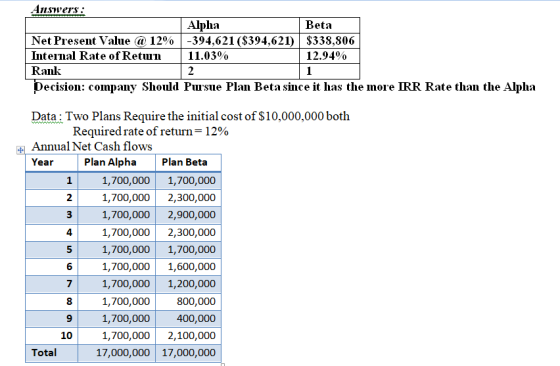This screenshot has height=366, width=560.
Task: Click "Net Present Value @ 12%" row label
Action: click(x=103, y=41)
